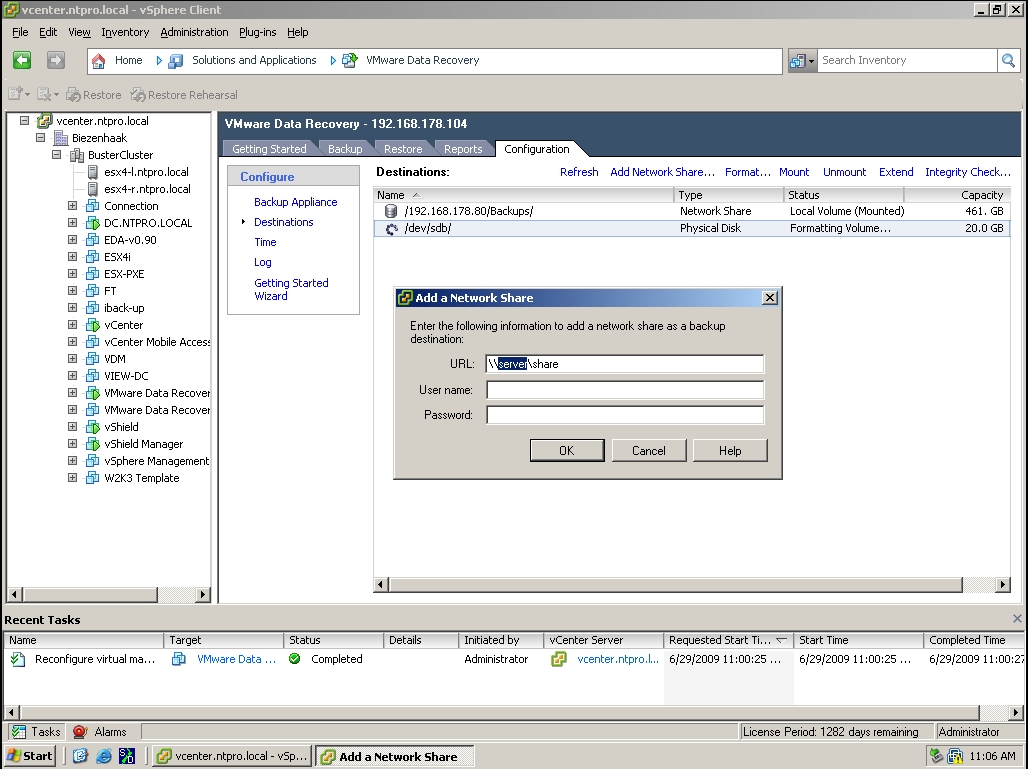Switch to the Reports tab
1028x769 pixels.
(x=463, y=149)
